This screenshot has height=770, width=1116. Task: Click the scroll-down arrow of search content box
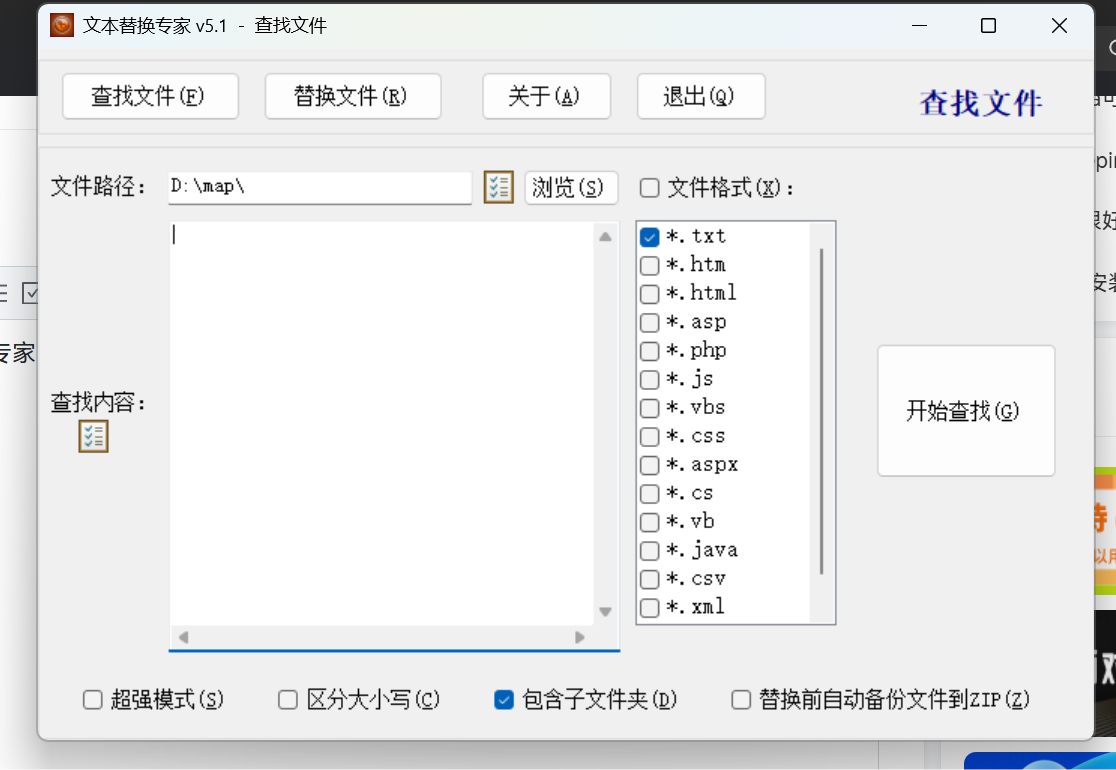point(605,611)
